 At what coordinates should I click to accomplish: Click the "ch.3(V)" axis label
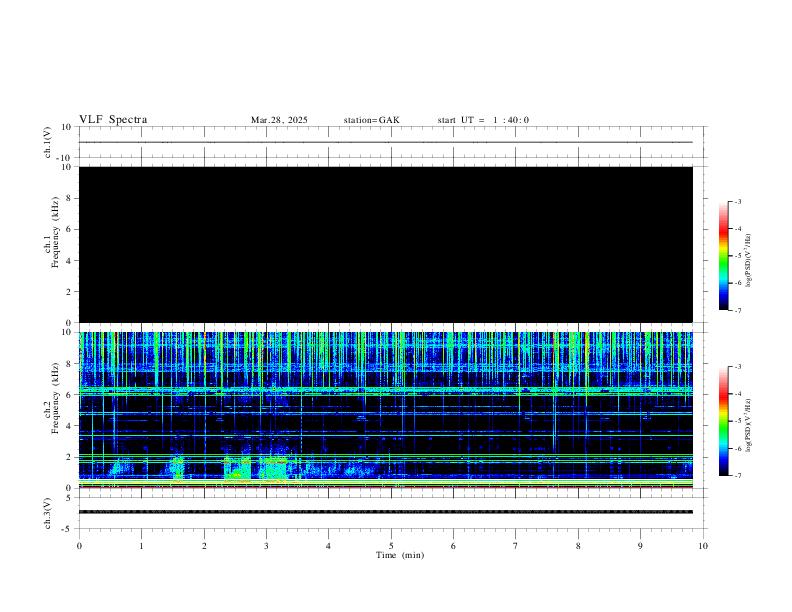pyautogui.click(x=48, y=514)
